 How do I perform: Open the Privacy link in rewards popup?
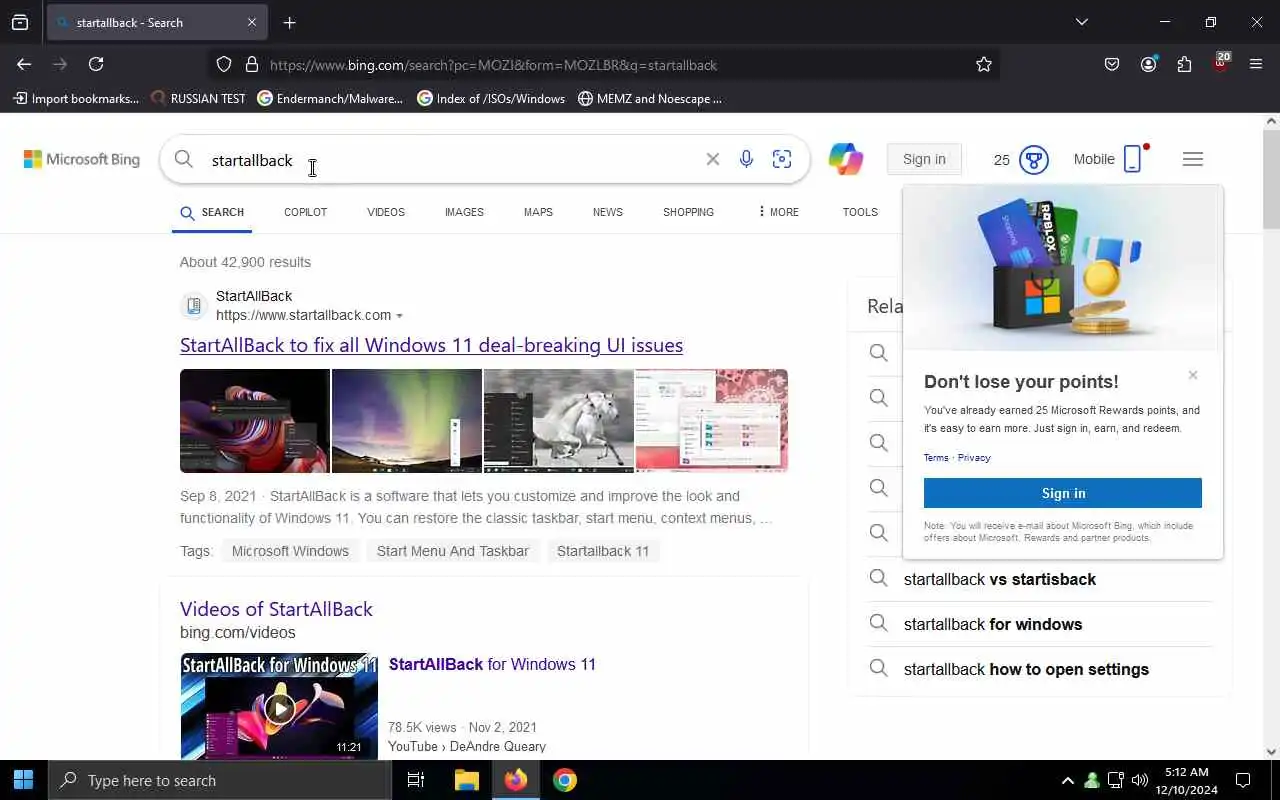974,458
